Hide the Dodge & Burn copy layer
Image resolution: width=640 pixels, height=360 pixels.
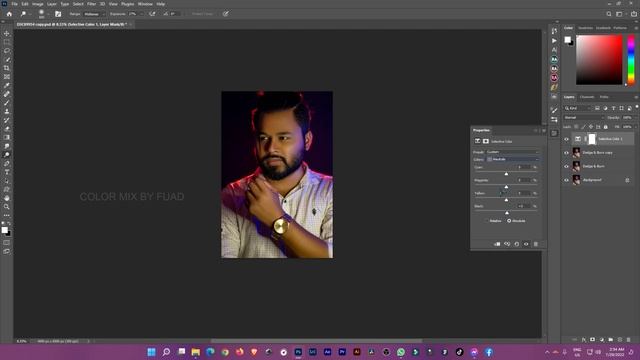[567, 153]
